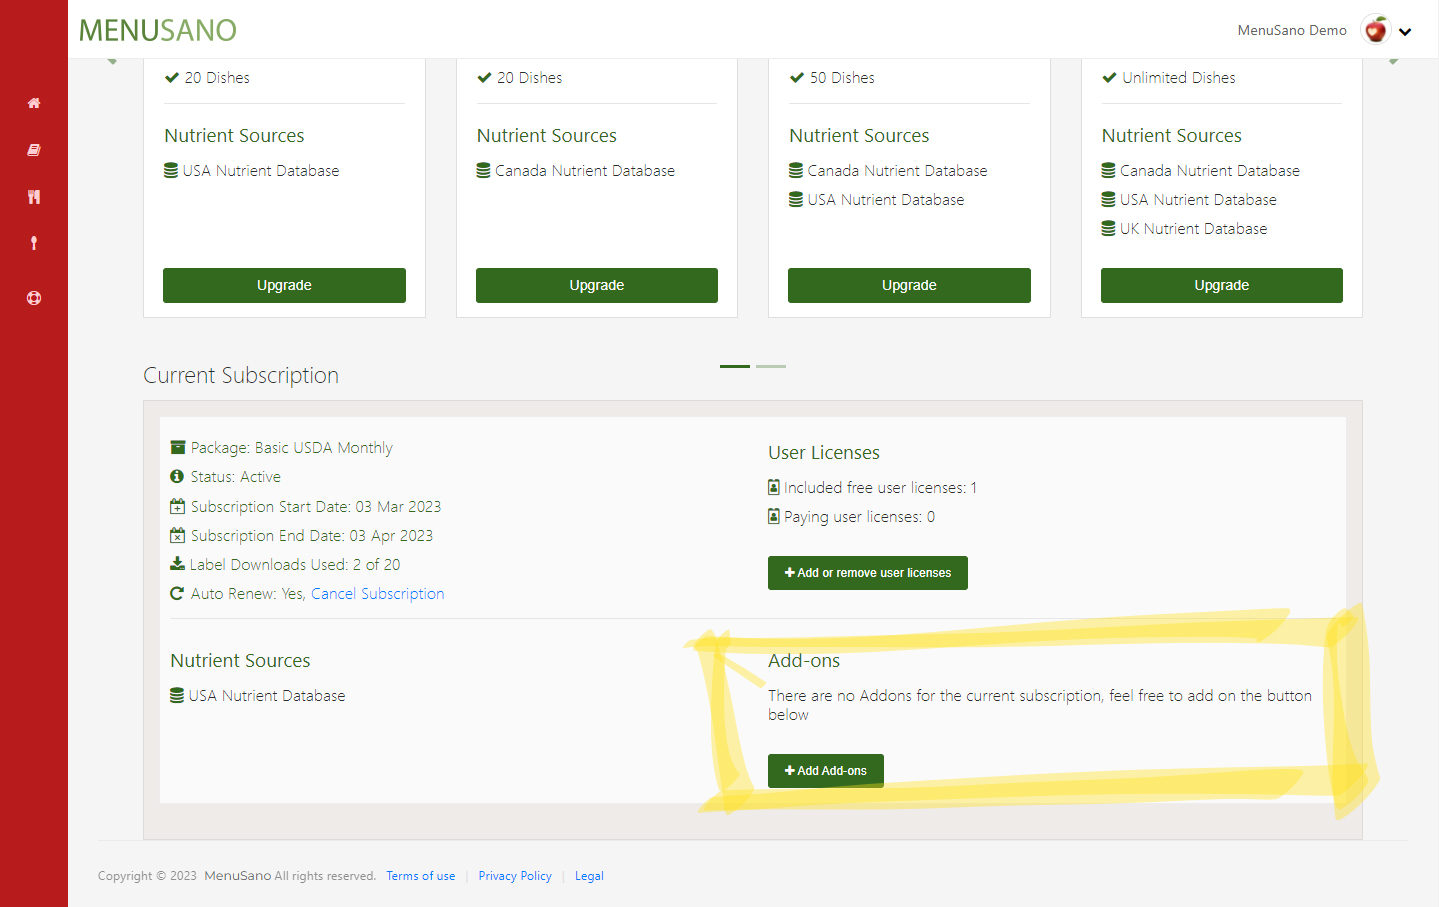Open the Privacy Policy footer link
The width and height of the screenshot is (1439, 907).
(515, 876)
